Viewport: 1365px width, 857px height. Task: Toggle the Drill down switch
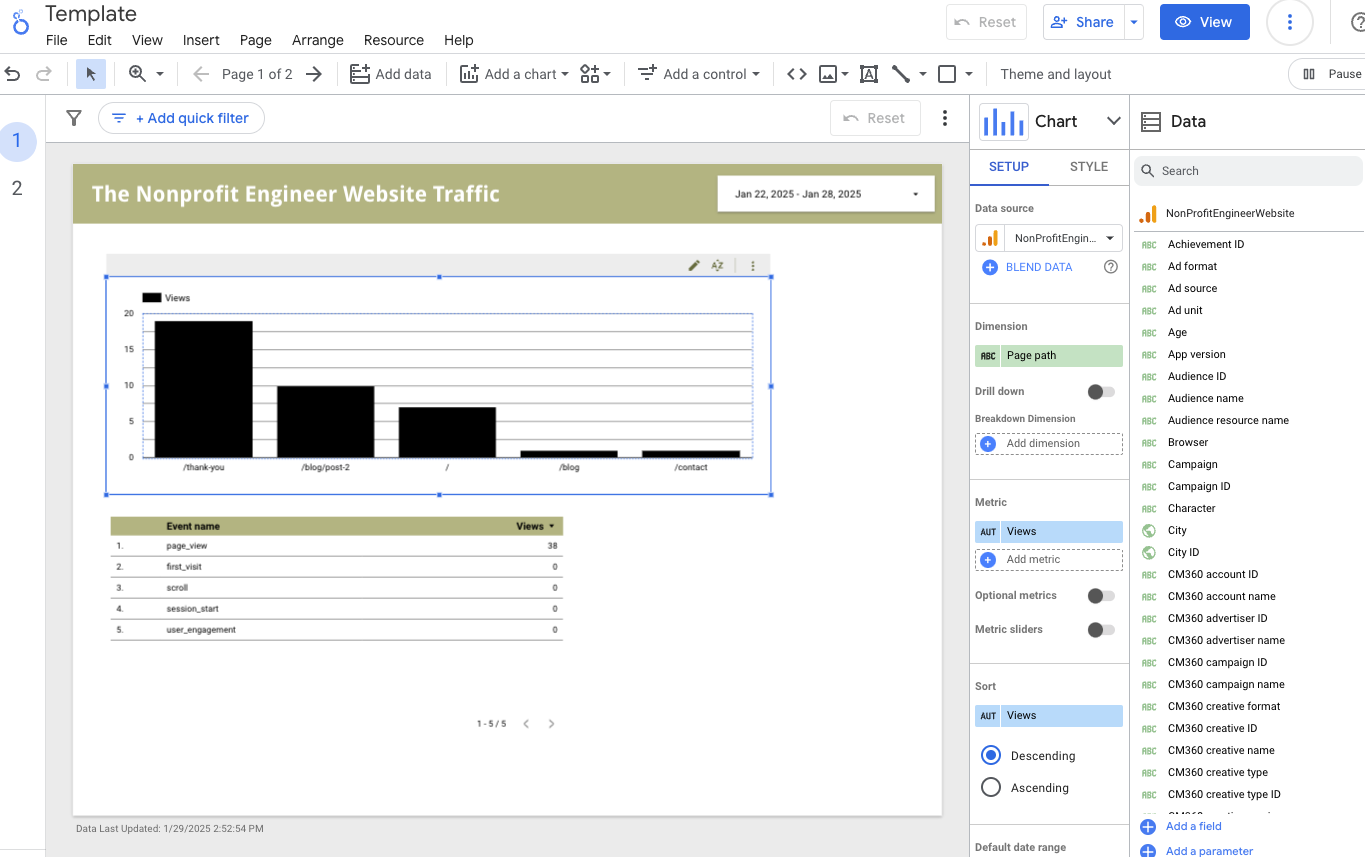(x=1101, y=391)
